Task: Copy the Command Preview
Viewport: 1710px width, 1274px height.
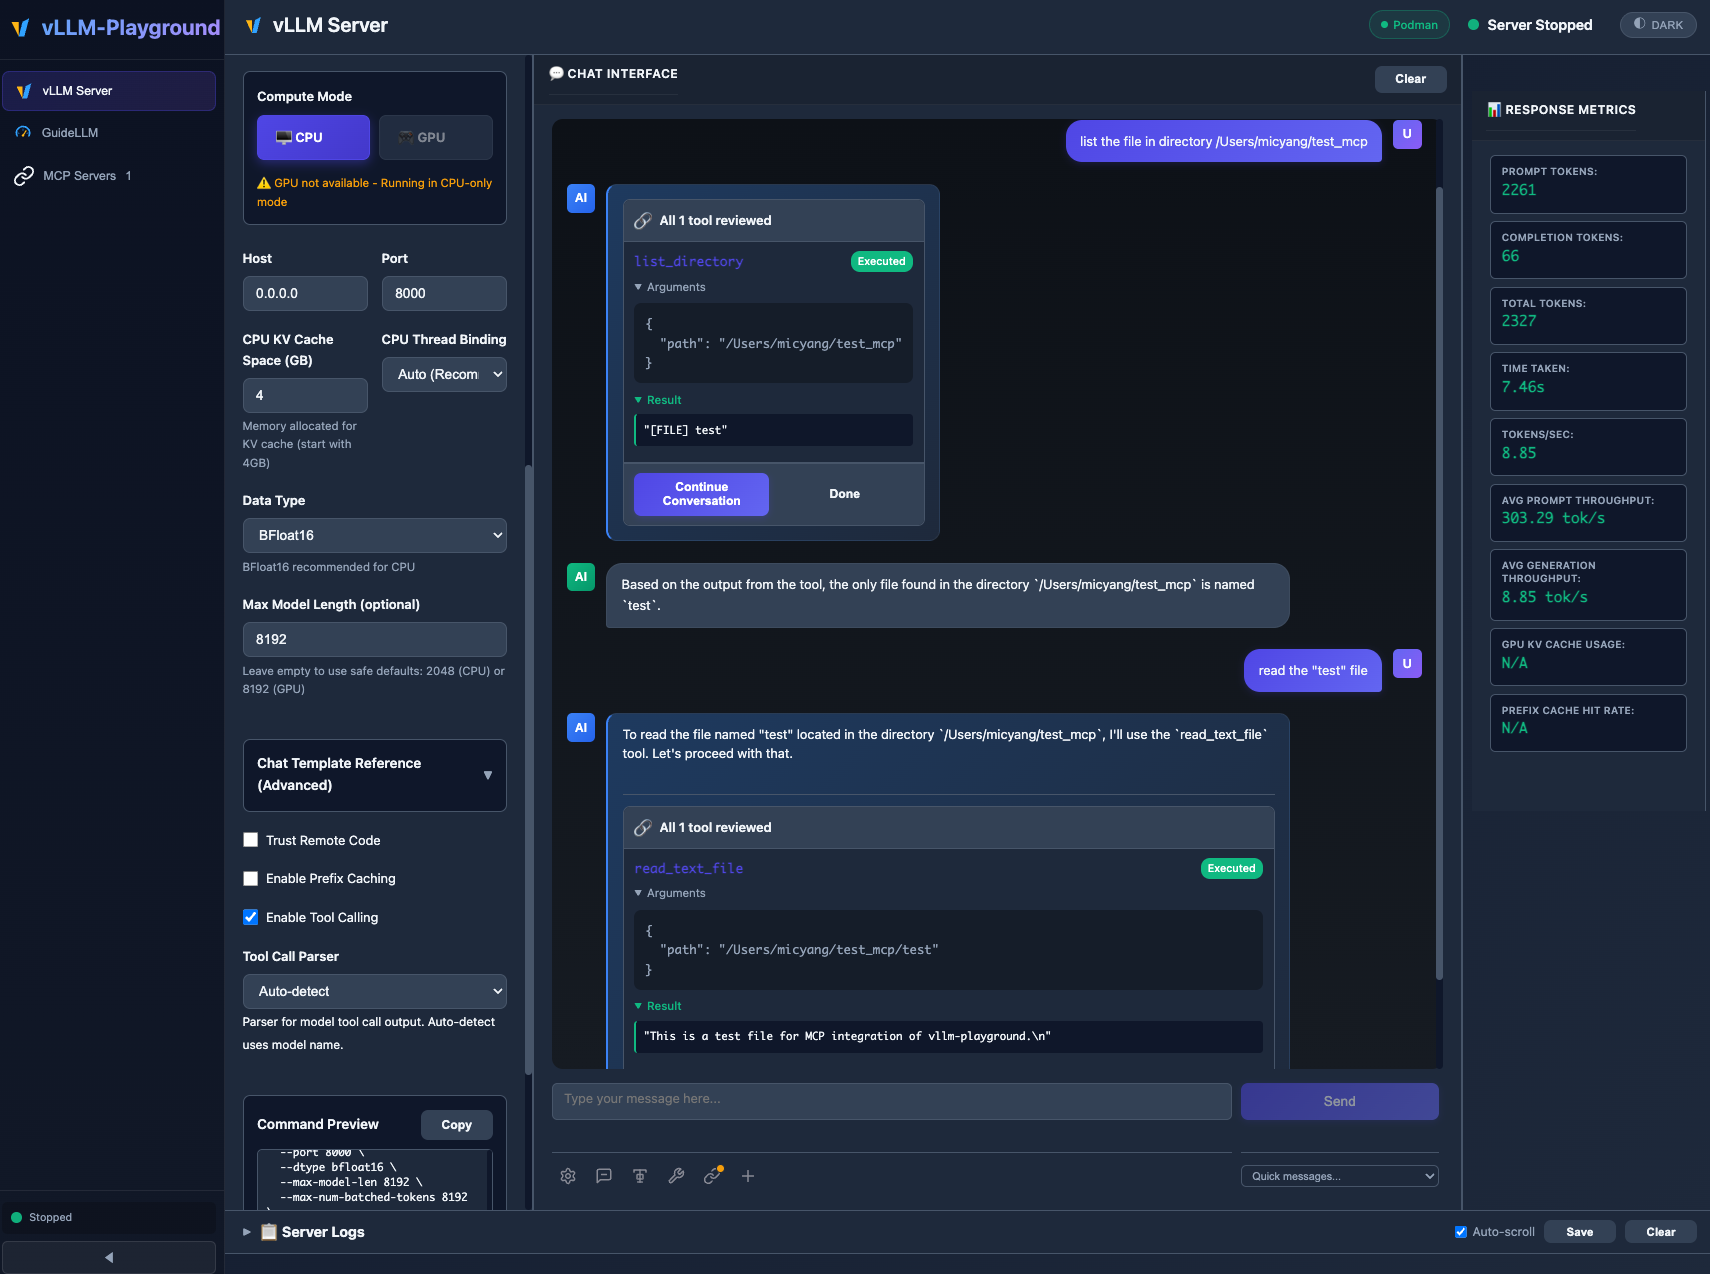Action: click(456, 1124)
